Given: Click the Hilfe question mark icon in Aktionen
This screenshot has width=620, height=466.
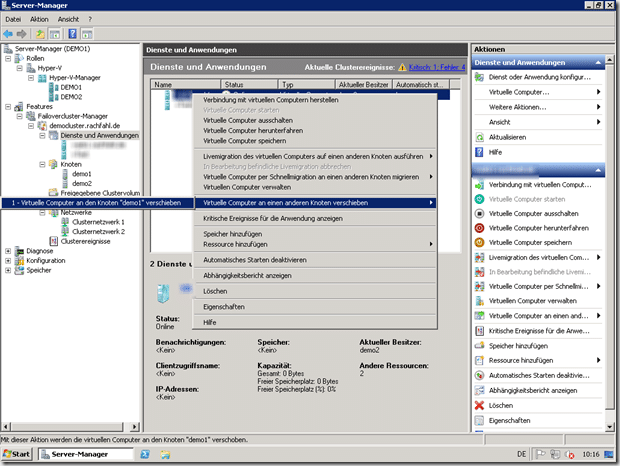Looking at the screenshot, I should 479,153.
